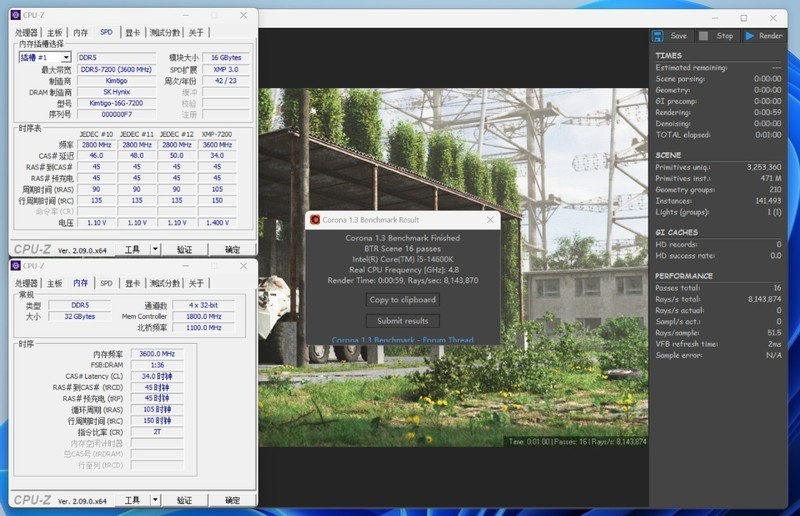
Task: Open the memory slot #1 selection dropdown
Action: click(66, 58)
